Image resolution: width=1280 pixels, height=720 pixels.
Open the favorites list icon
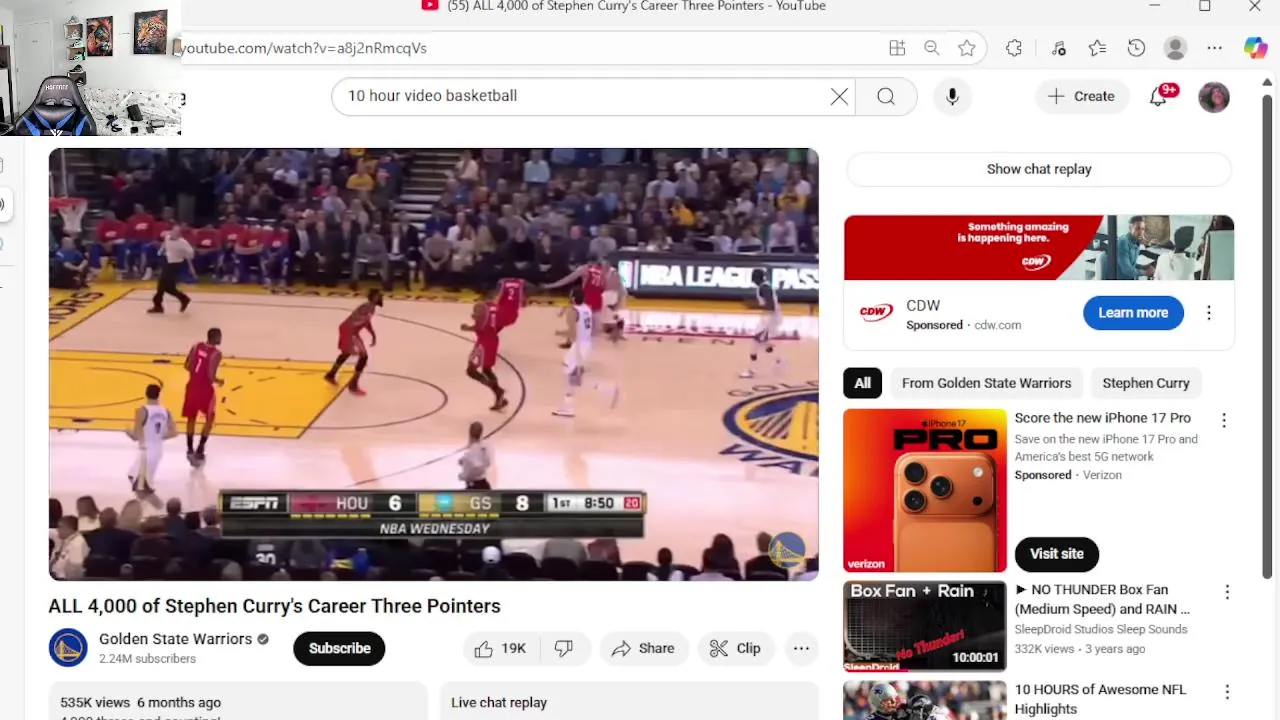click(1097, 48)
